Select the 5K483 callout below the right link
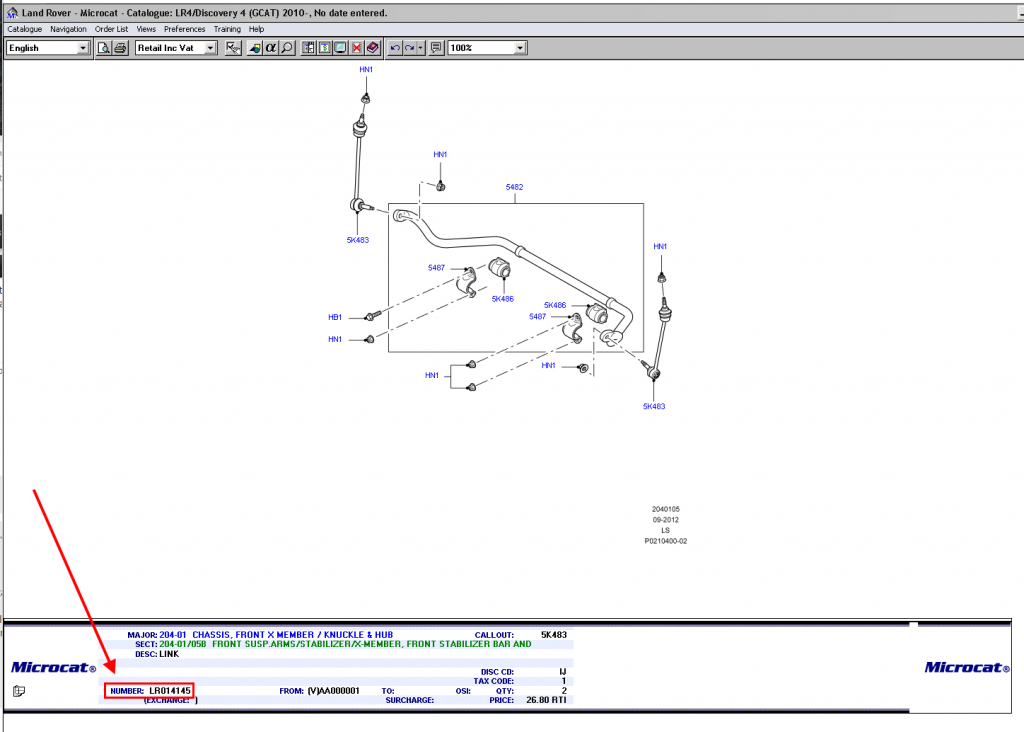 pyautogui.click(x=654, y=407)
